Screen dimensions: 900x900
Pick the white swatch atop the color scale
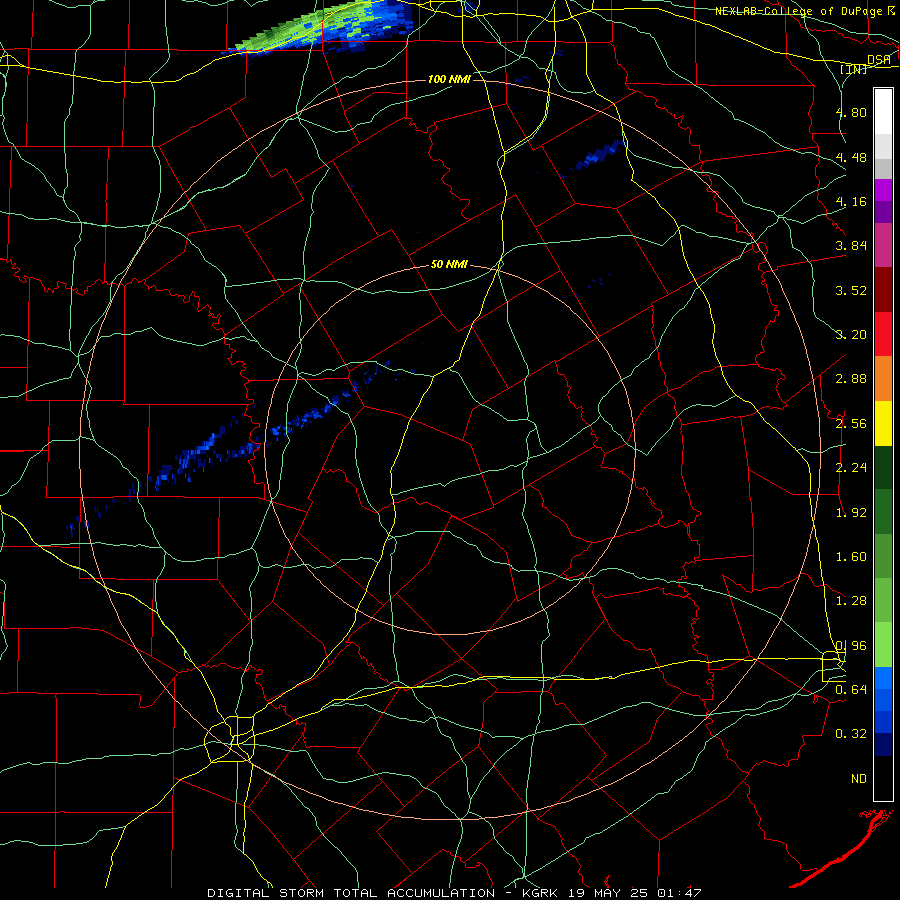[883, 112]
